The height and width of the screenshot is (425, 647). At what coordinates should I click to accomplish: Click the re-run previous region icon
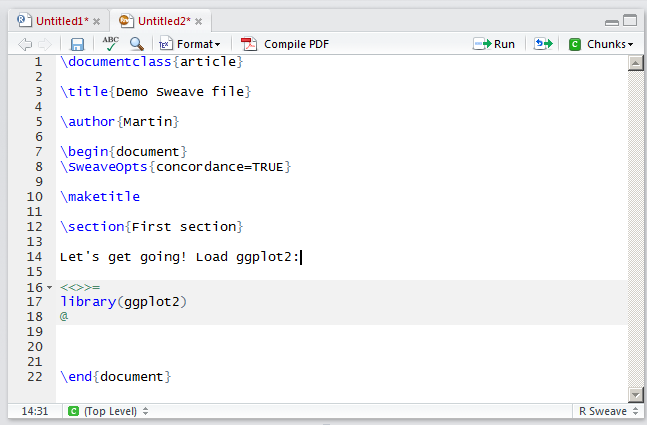[543, 44]
